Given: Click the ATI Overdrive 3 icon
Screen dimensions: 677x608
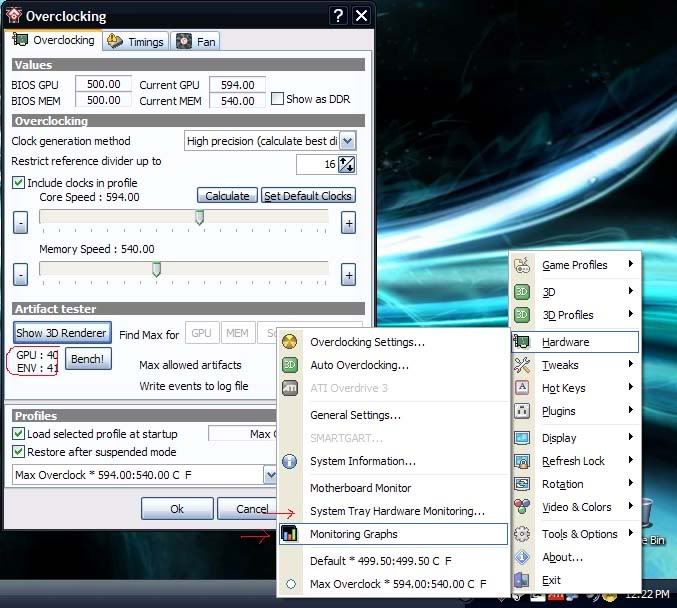Looking at the screenshot, I should tap(289, 388).
